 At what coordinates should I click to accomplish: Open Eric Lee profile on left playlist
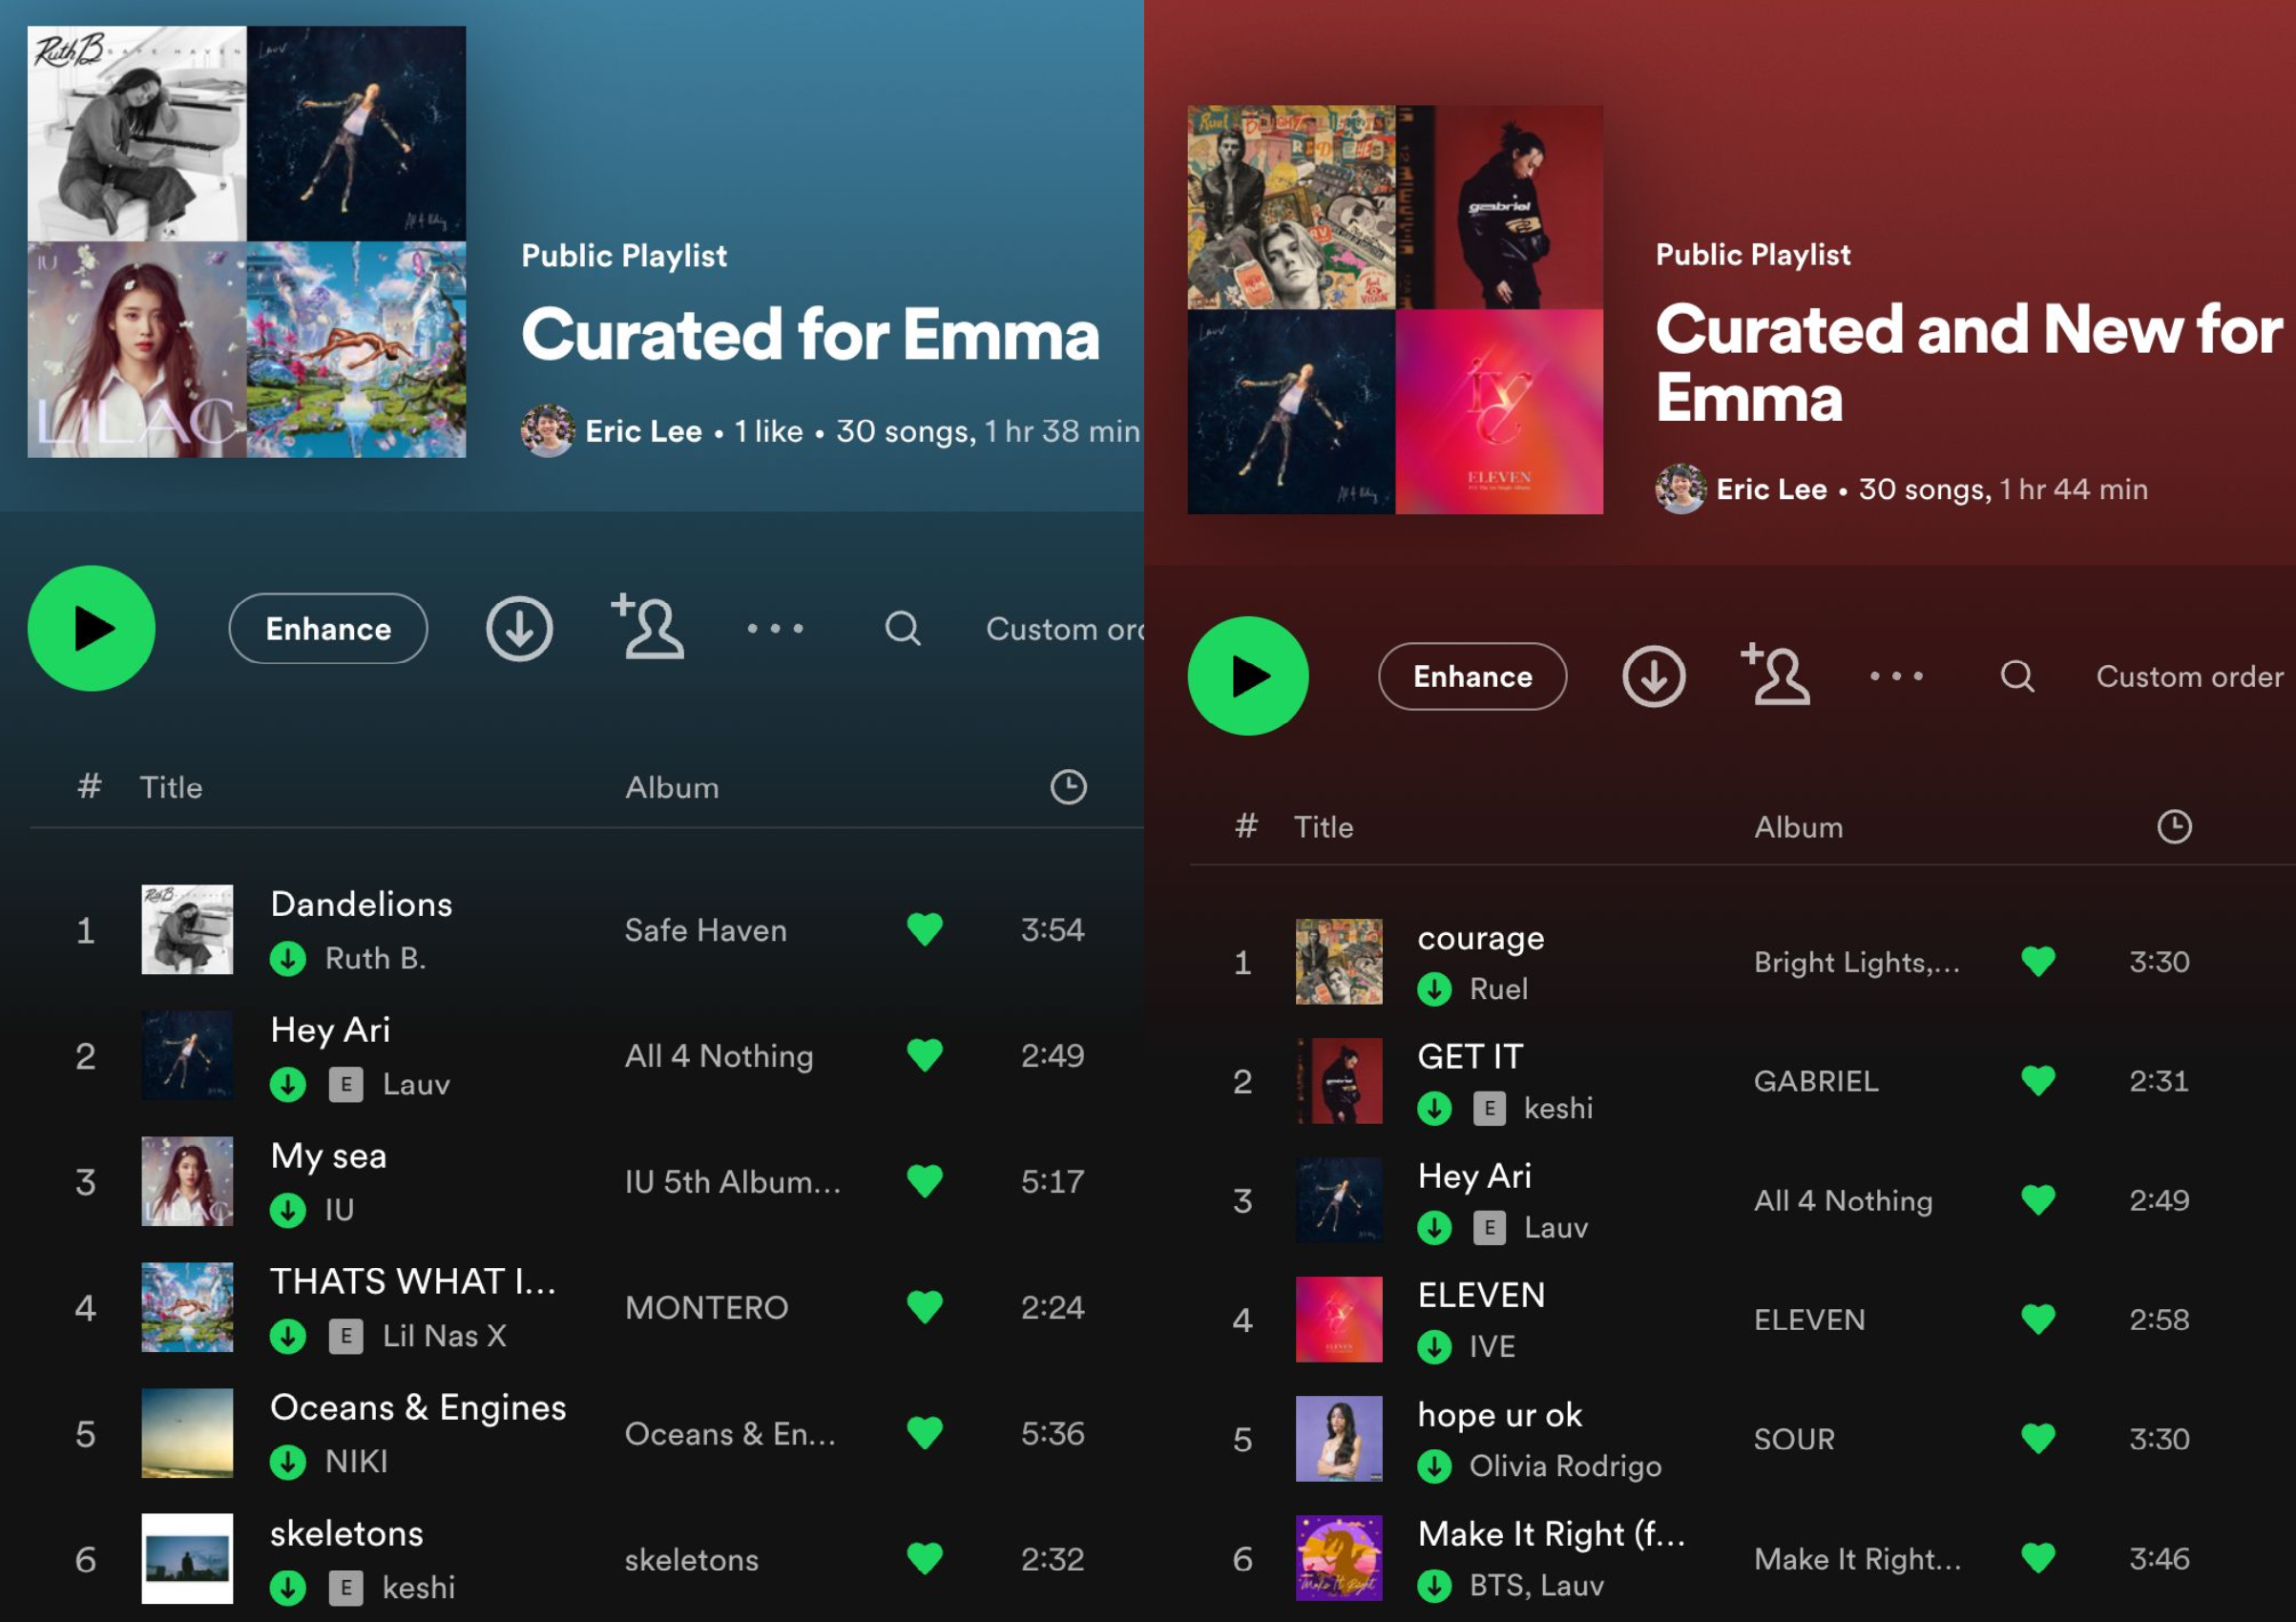pyautogui.click(x=643, y=431)
